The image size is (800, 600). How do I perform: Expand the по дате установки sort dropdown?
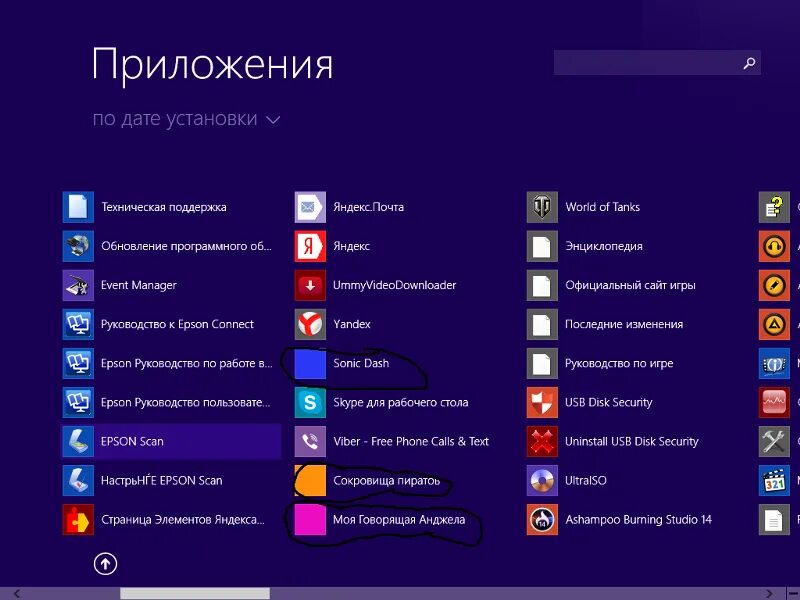(186, 119)
